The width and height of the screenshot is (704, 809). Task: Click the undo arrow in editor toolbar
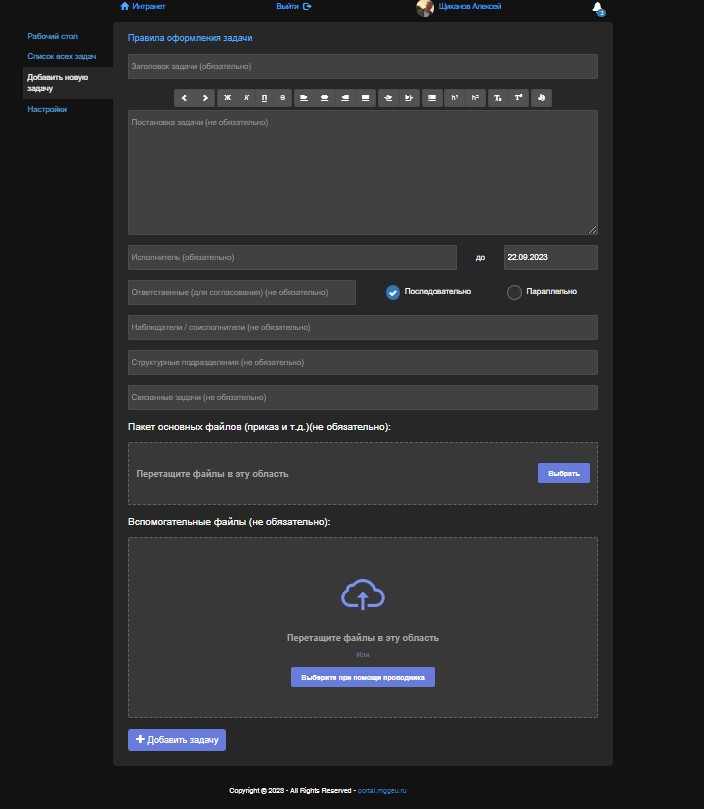(184, 98)
